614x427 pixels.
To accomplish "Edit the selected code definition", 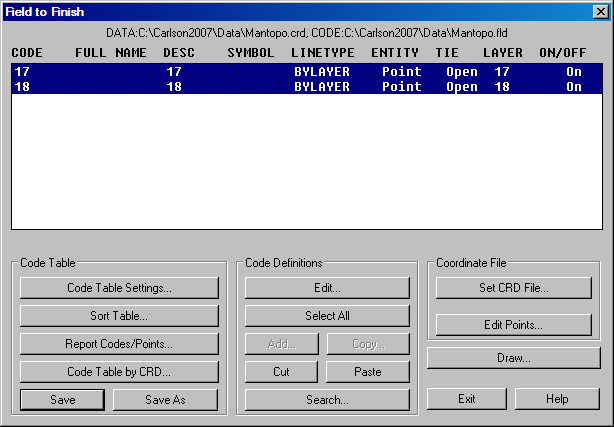I will point(327,288).
